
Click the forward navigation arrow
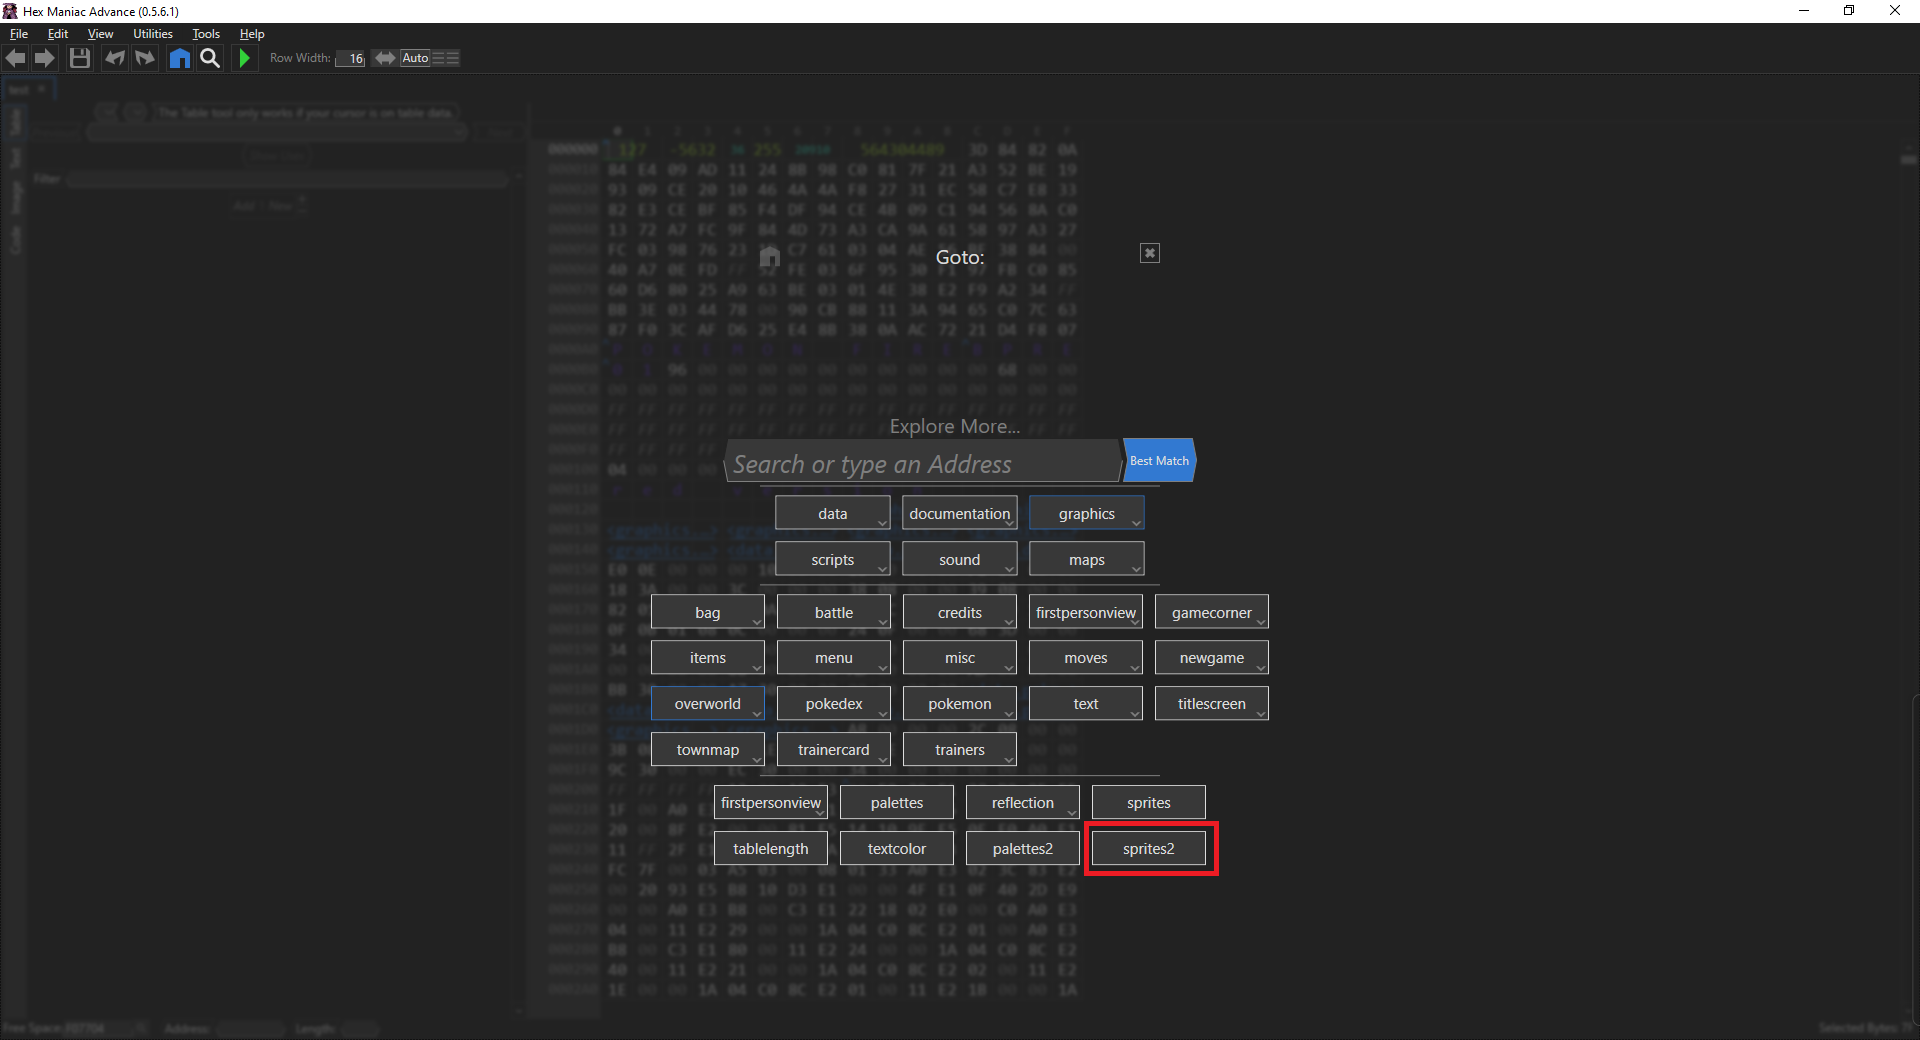(45, 58)
